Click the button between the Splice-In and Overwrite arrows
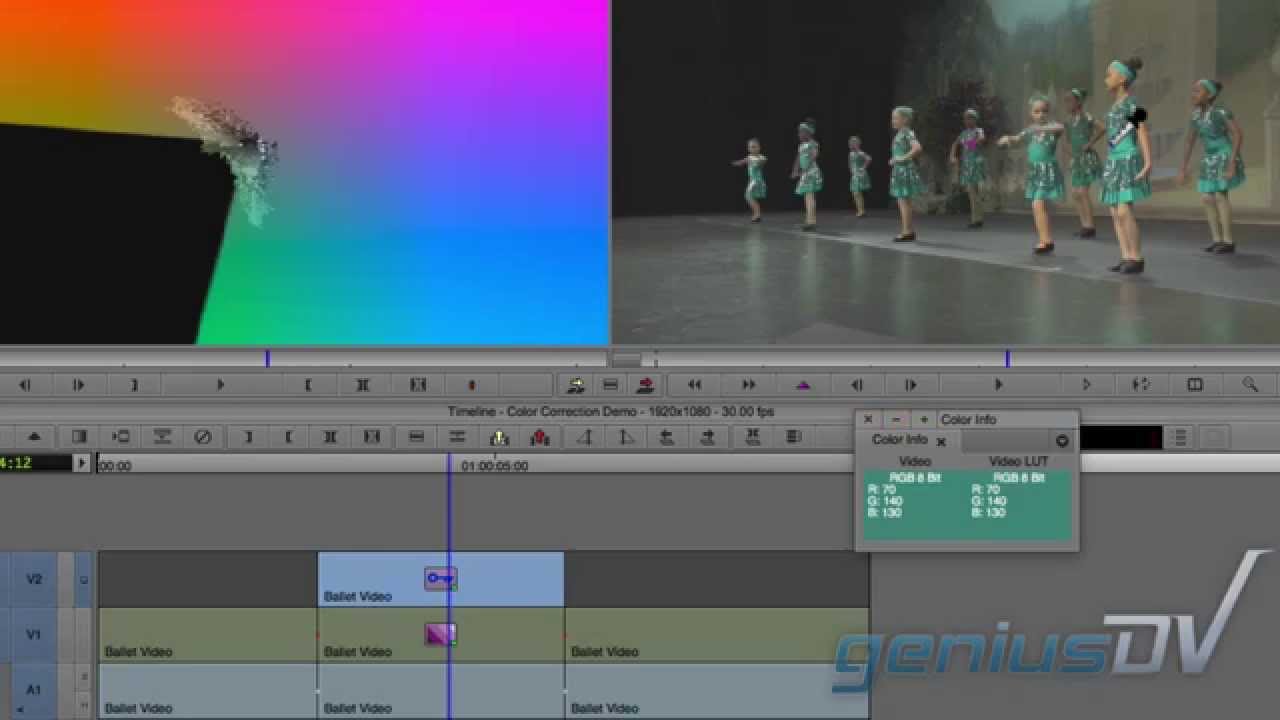The height and width of the screenshot is (720, 1280). [610, 385]
